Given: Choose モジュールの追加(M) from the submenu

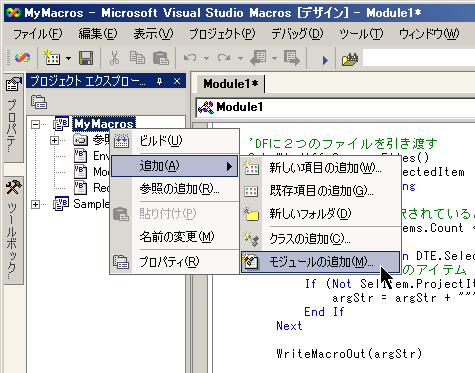Looking at the screenshot, I should [320, 262].
